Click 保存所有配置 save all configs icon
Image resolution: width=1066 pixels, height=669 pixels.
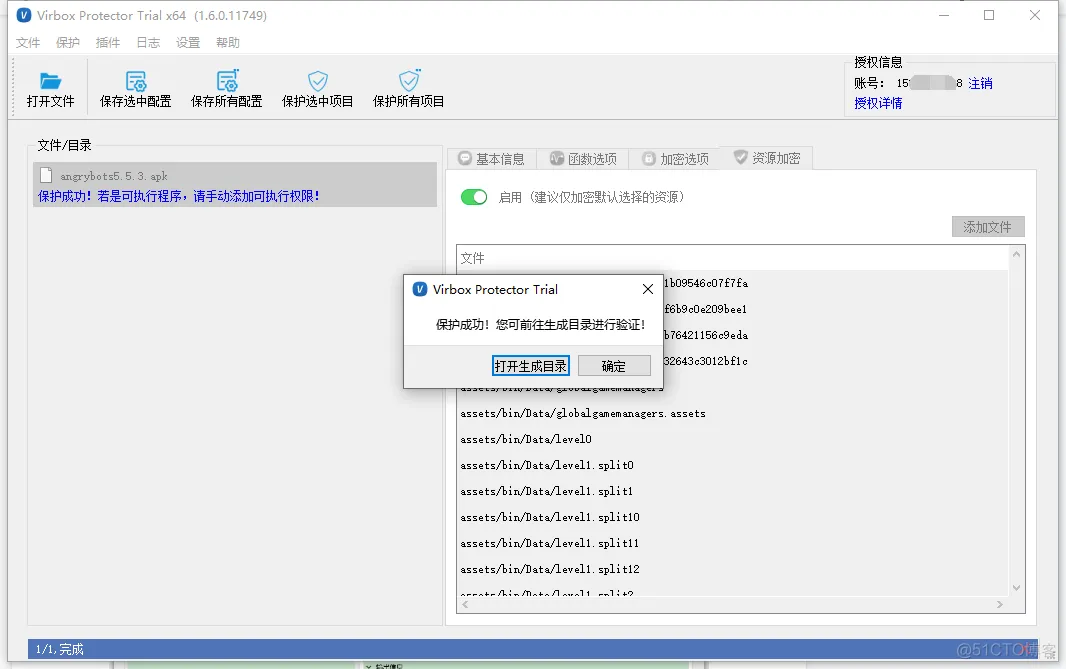click(x=227, y=80)
